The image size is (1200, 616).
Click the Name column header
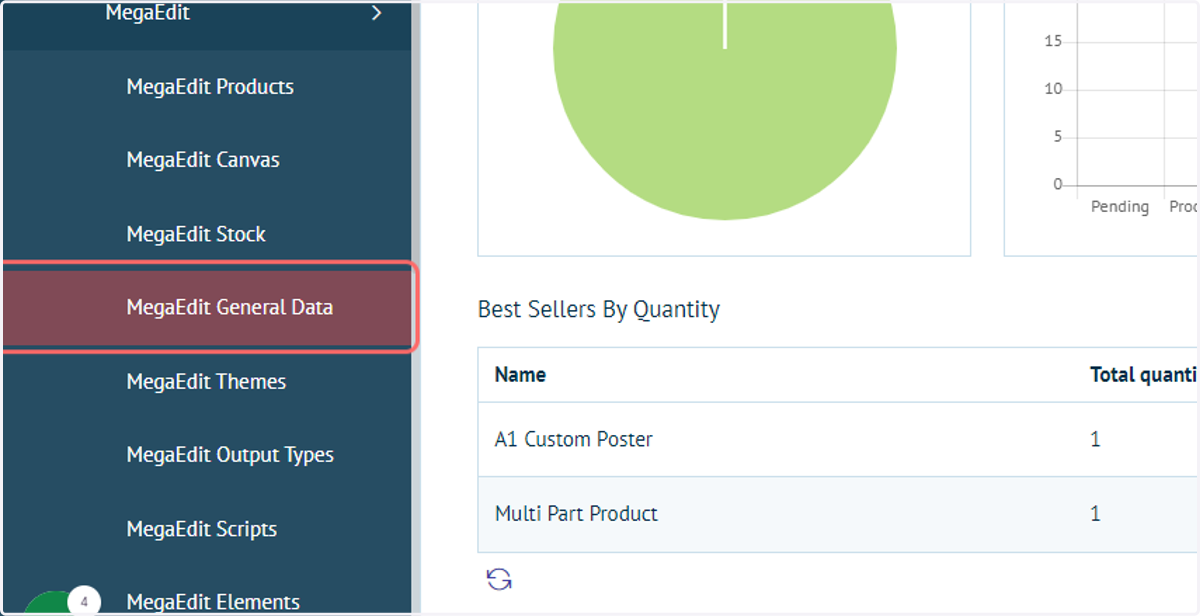(520, 375)
